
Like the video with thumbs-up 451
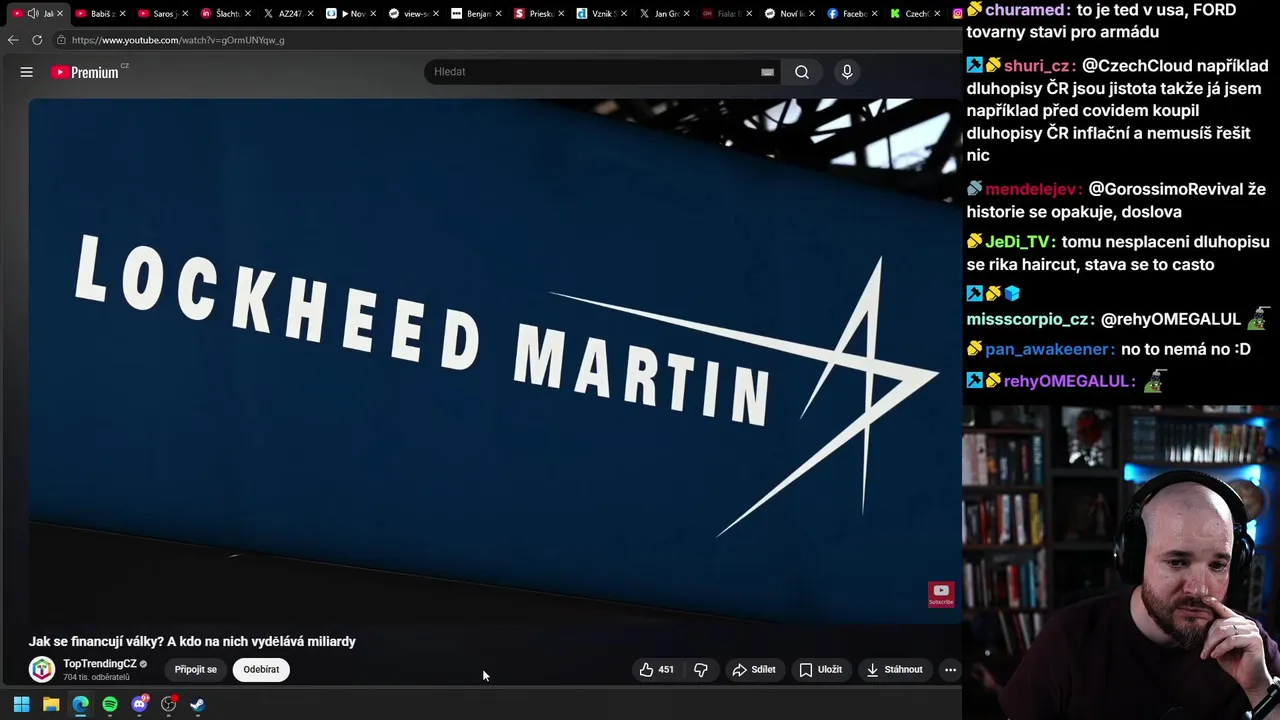click(656, 670)
